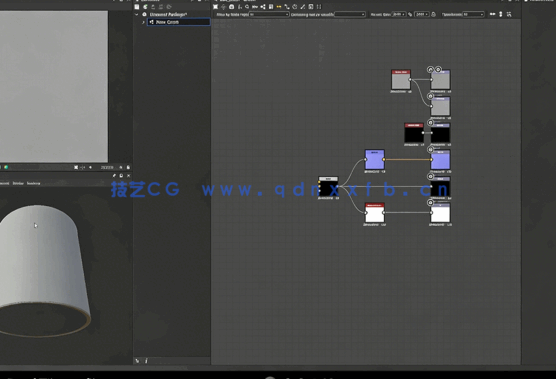Open the first Parent Size dropdown
The image size is (556, 379).
399,15
